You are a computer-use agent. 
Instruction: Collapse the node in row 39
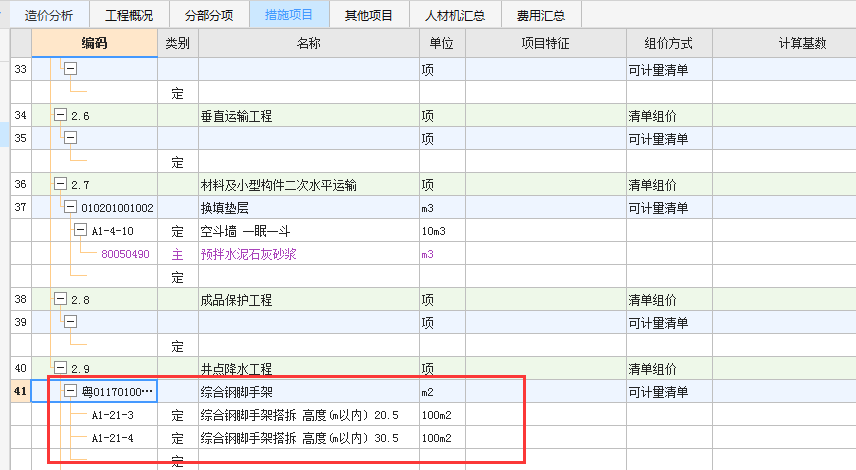[70, 322]
